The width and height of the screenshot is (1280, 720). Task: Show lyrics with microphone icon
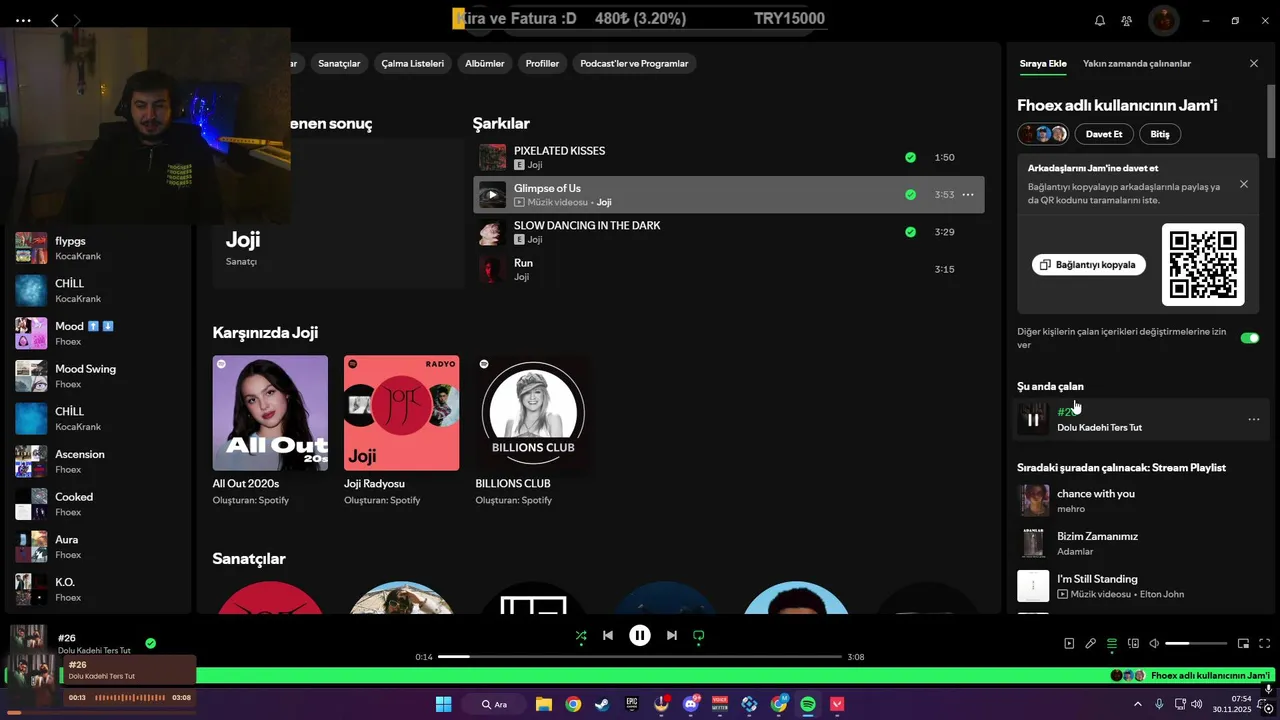tap(1091, 643)
